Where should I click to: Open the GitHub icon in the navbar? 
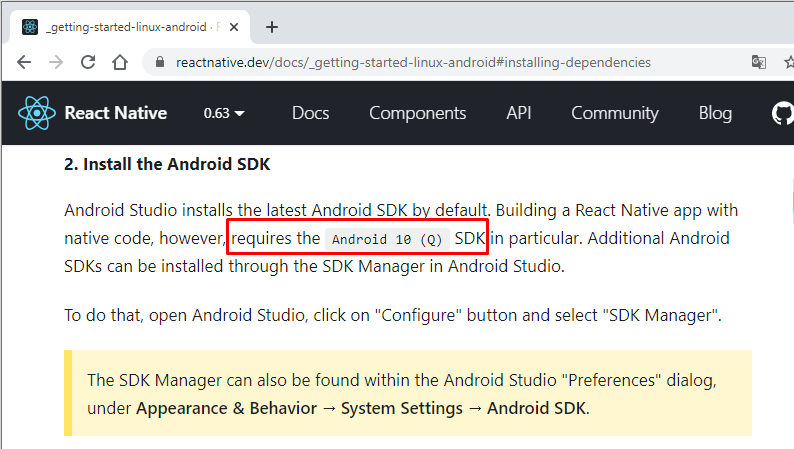tap(782, 113)
